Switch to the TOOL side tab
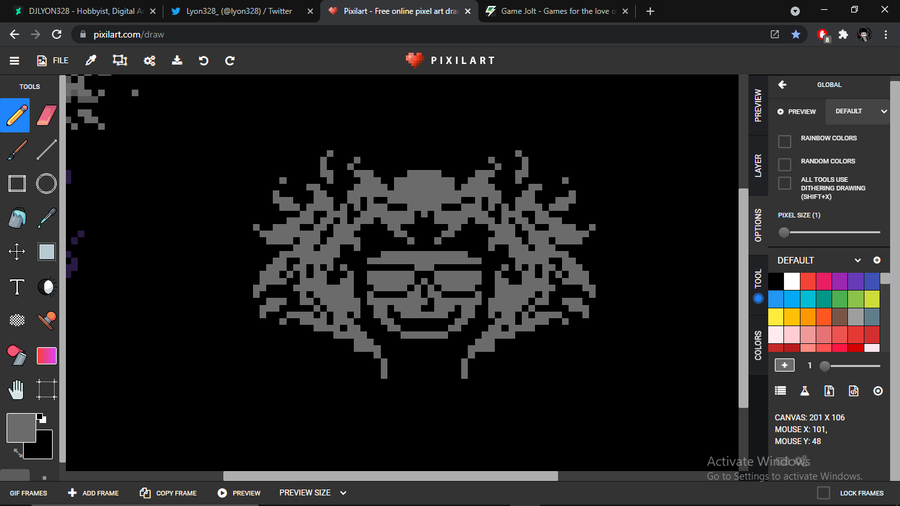Screen dimensions: 900x506 (758, 284)
